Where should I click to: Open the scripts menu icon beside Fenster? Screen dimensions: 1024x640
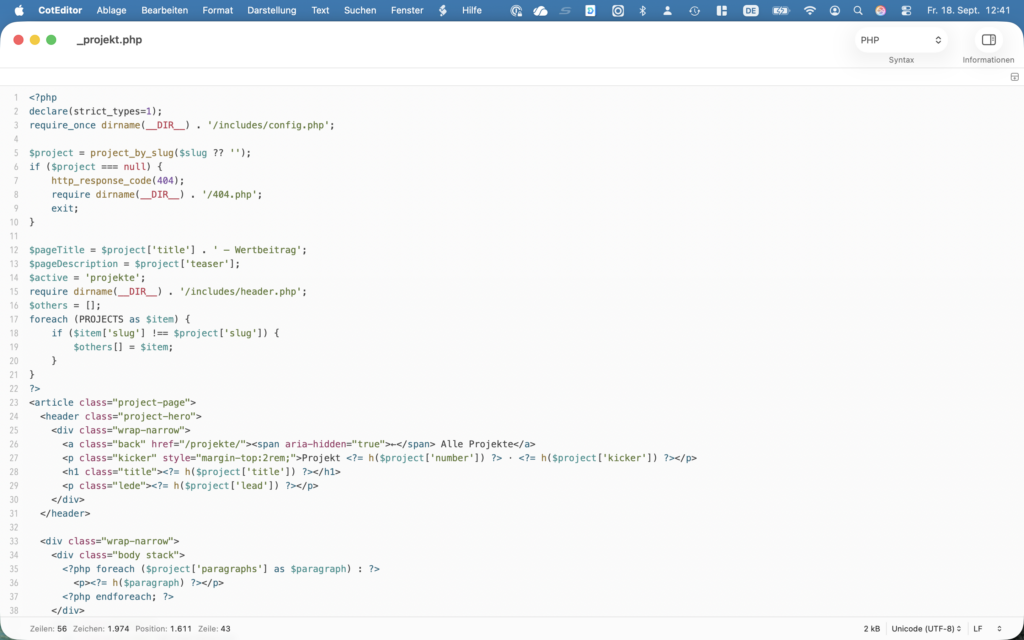tap(443, 10)
